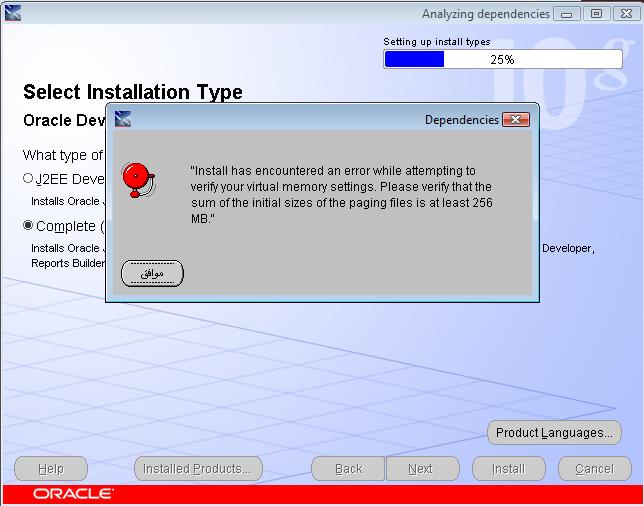Close the main installer window
Screen dimensions: 644x506
coord(626,13)
